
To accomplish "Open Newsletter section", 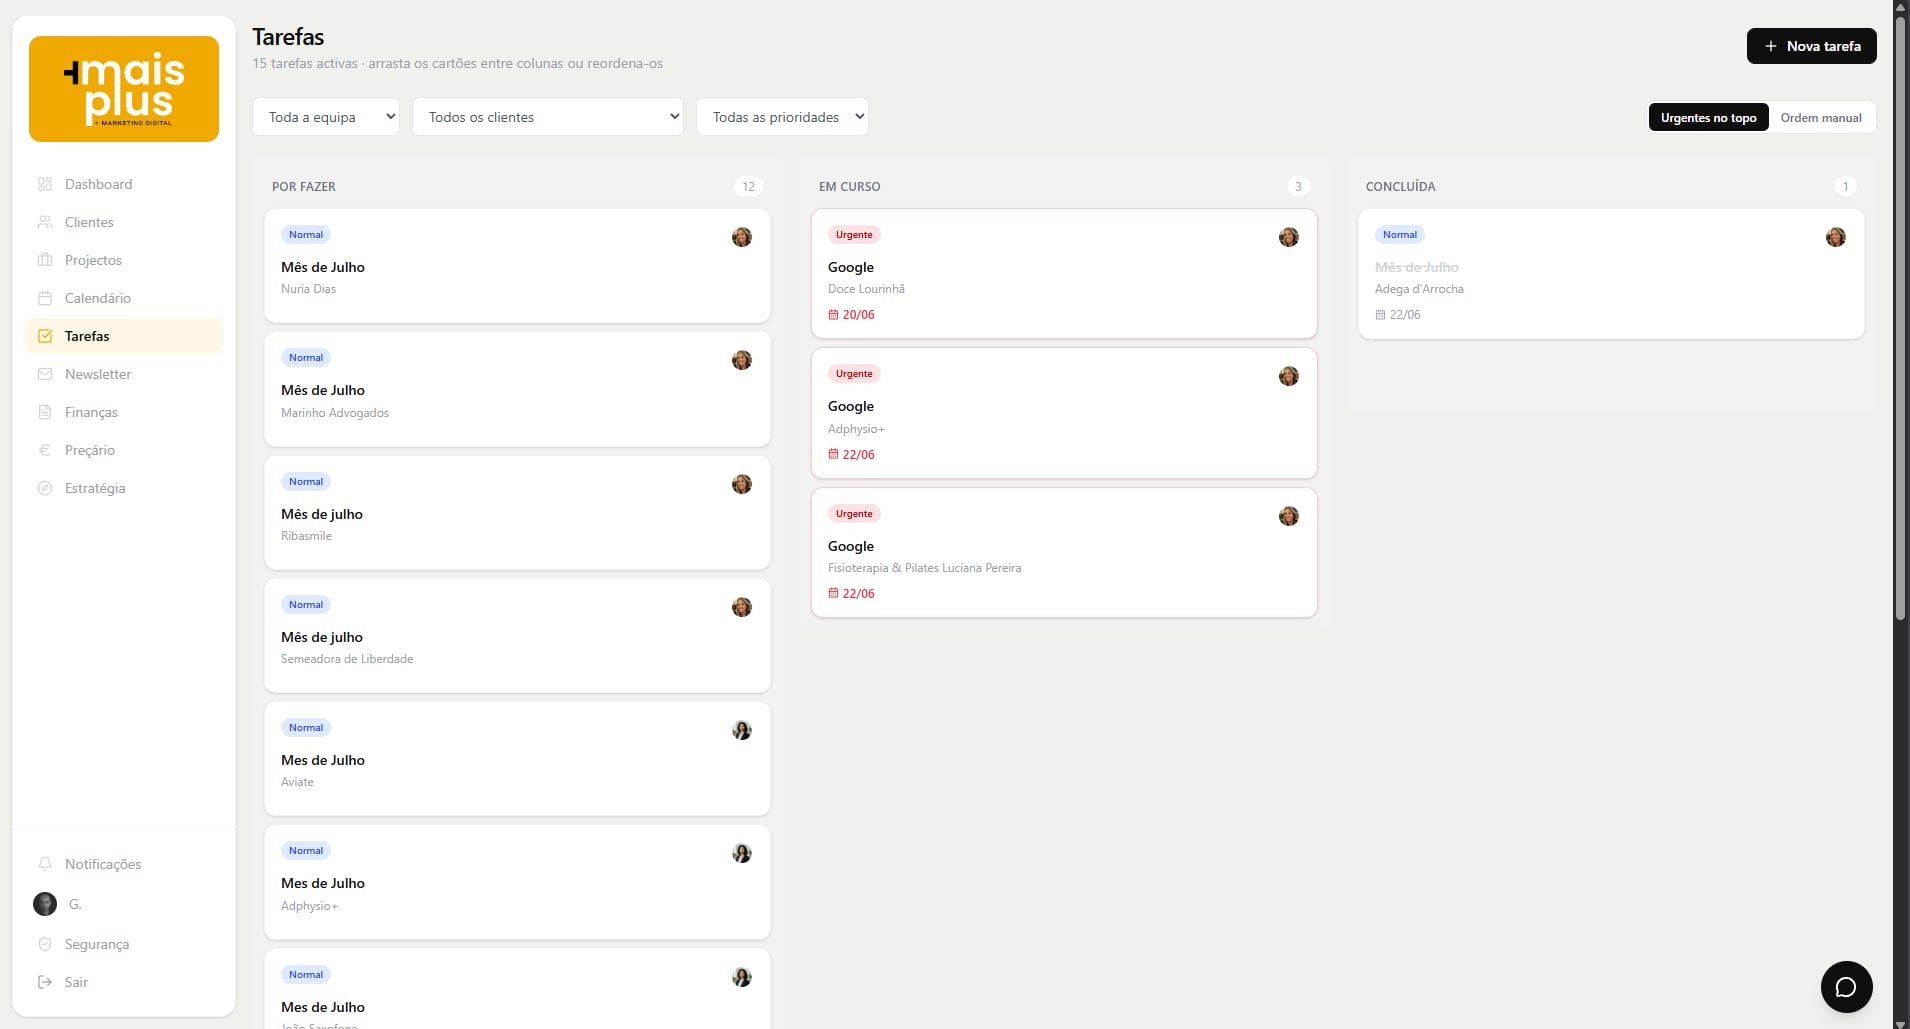I will [x=124, y=374].
